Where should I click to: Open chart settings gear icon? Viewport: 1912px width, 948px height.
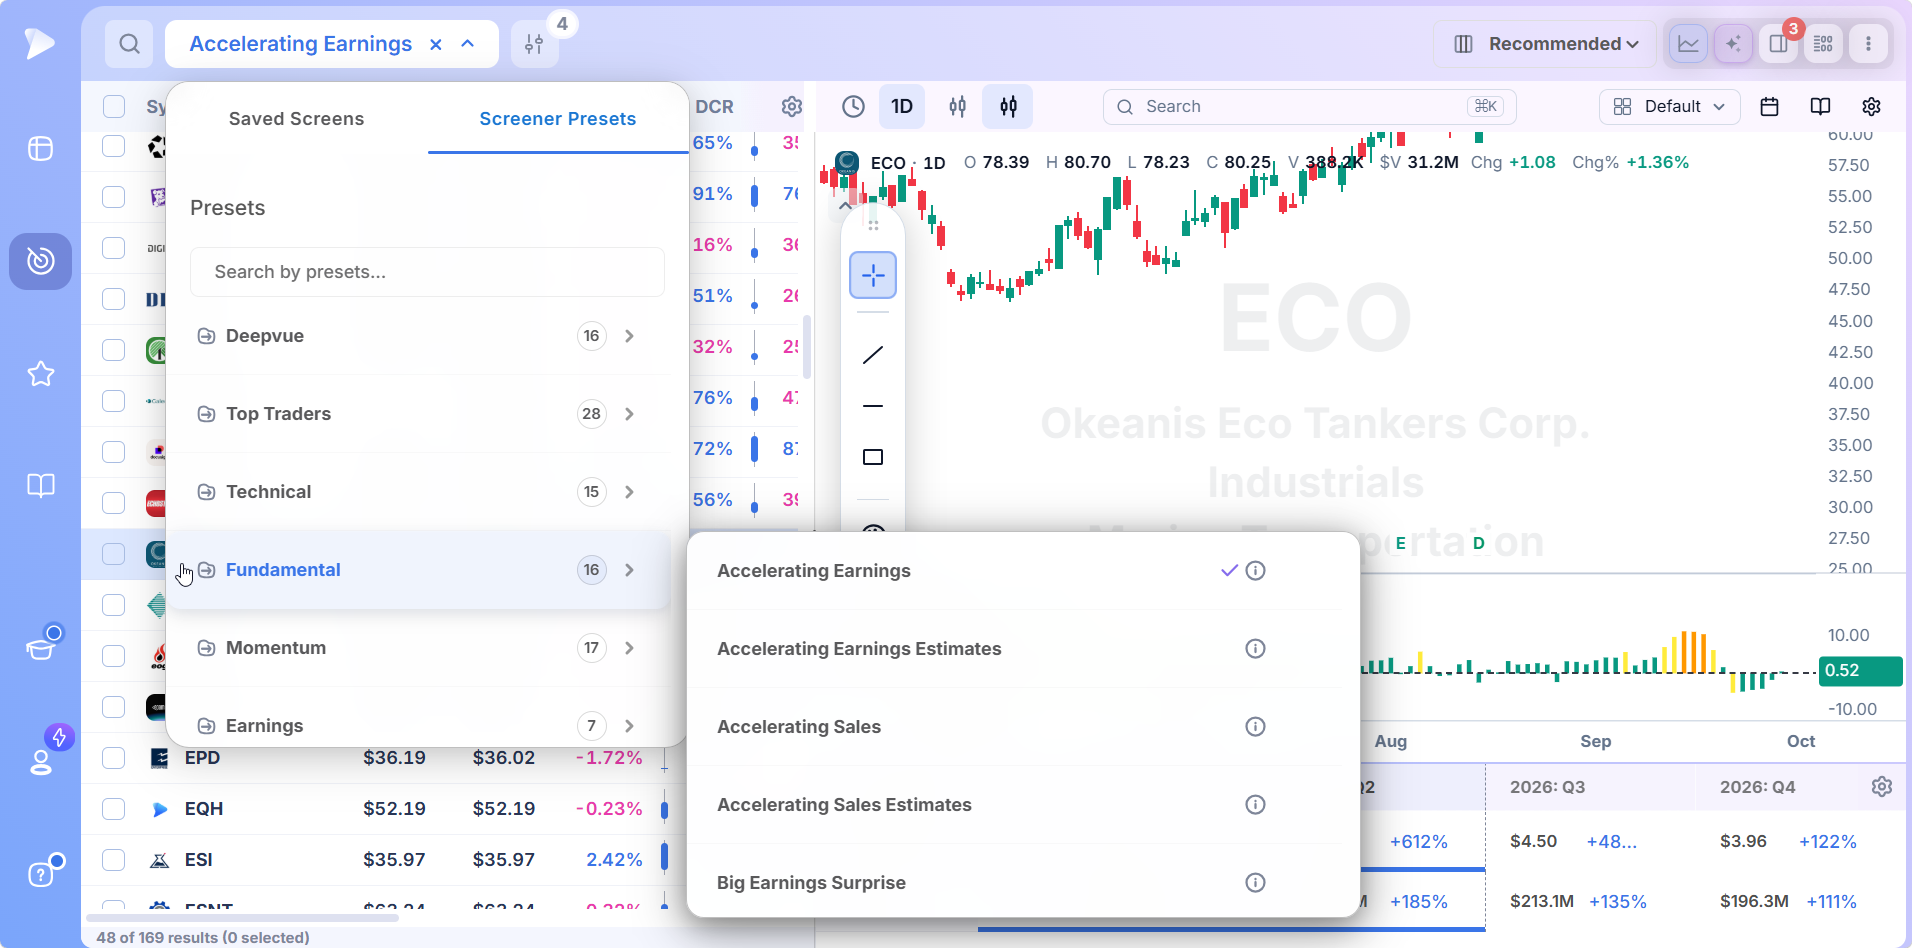1871,107
